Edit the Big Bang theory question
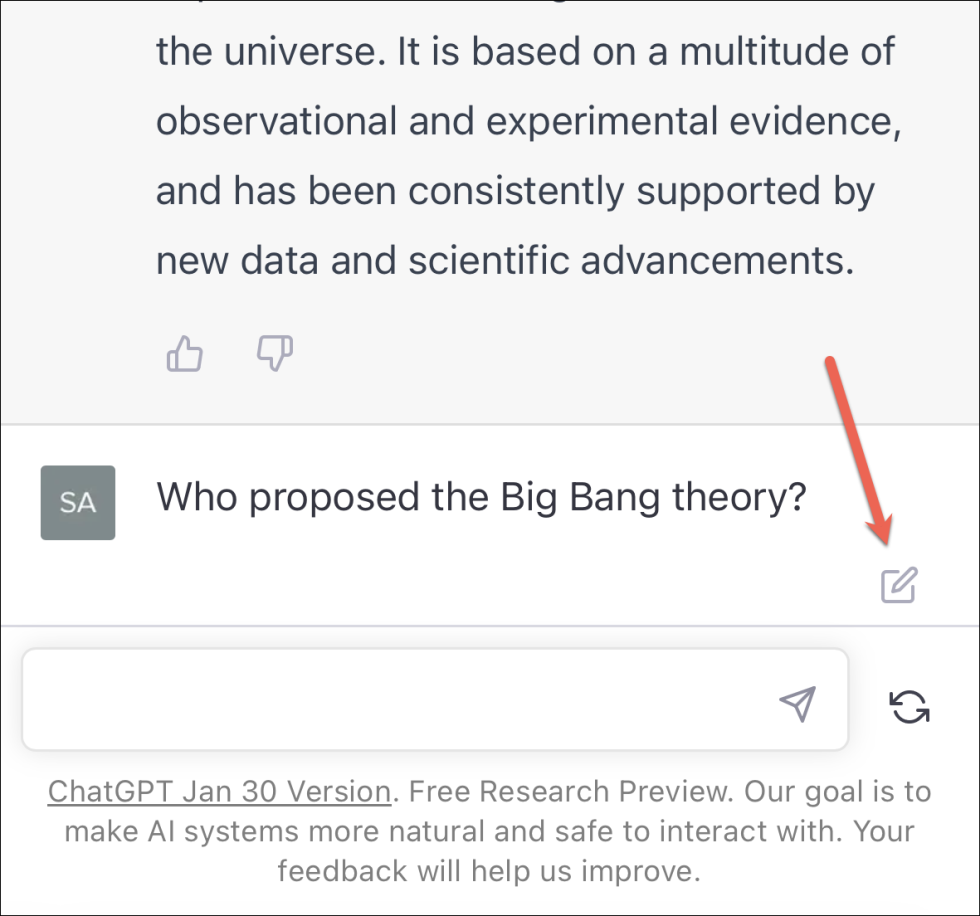The width and height of the screenshot is (980, 916). click(x=898, y=585)
